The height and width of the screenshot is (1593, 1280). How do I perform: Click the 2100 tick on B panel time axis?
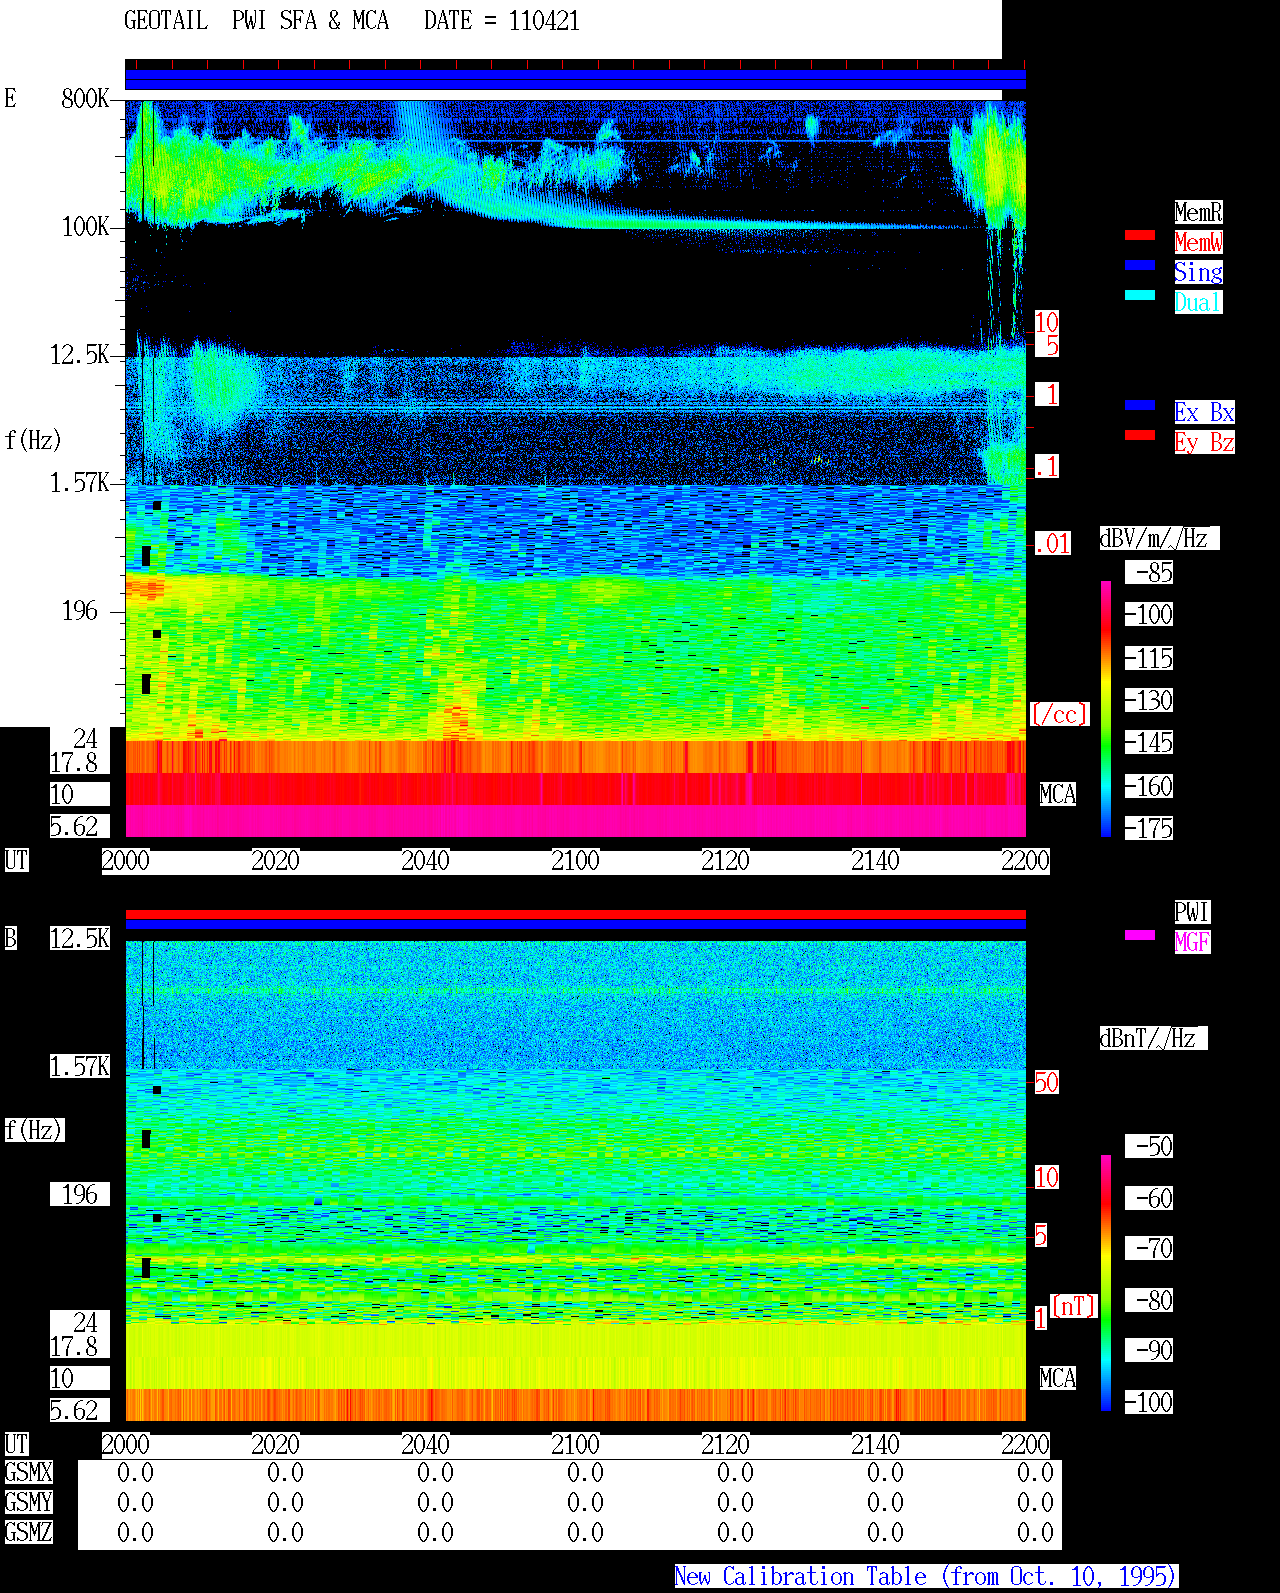click(x=575, y=1445)
